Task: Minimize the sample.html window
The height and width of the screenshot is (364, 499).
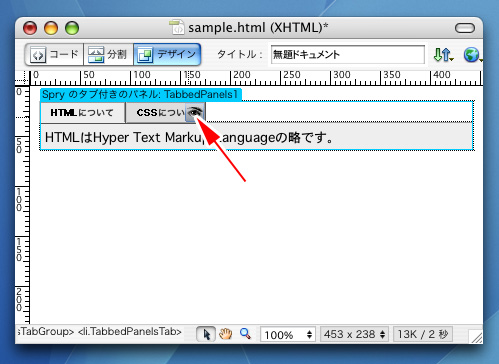Action: pos(51,28)
